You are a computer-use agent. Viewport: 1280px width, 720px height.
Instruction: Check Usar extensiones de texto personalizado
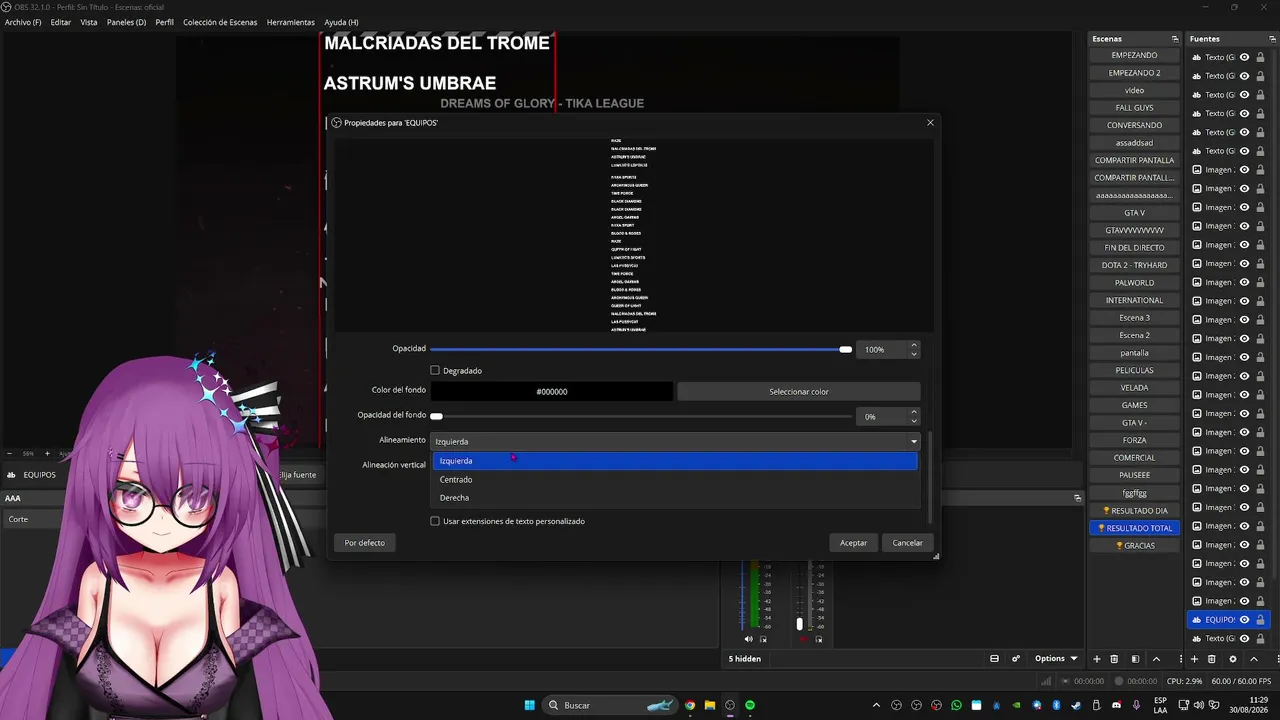(435, 521)
